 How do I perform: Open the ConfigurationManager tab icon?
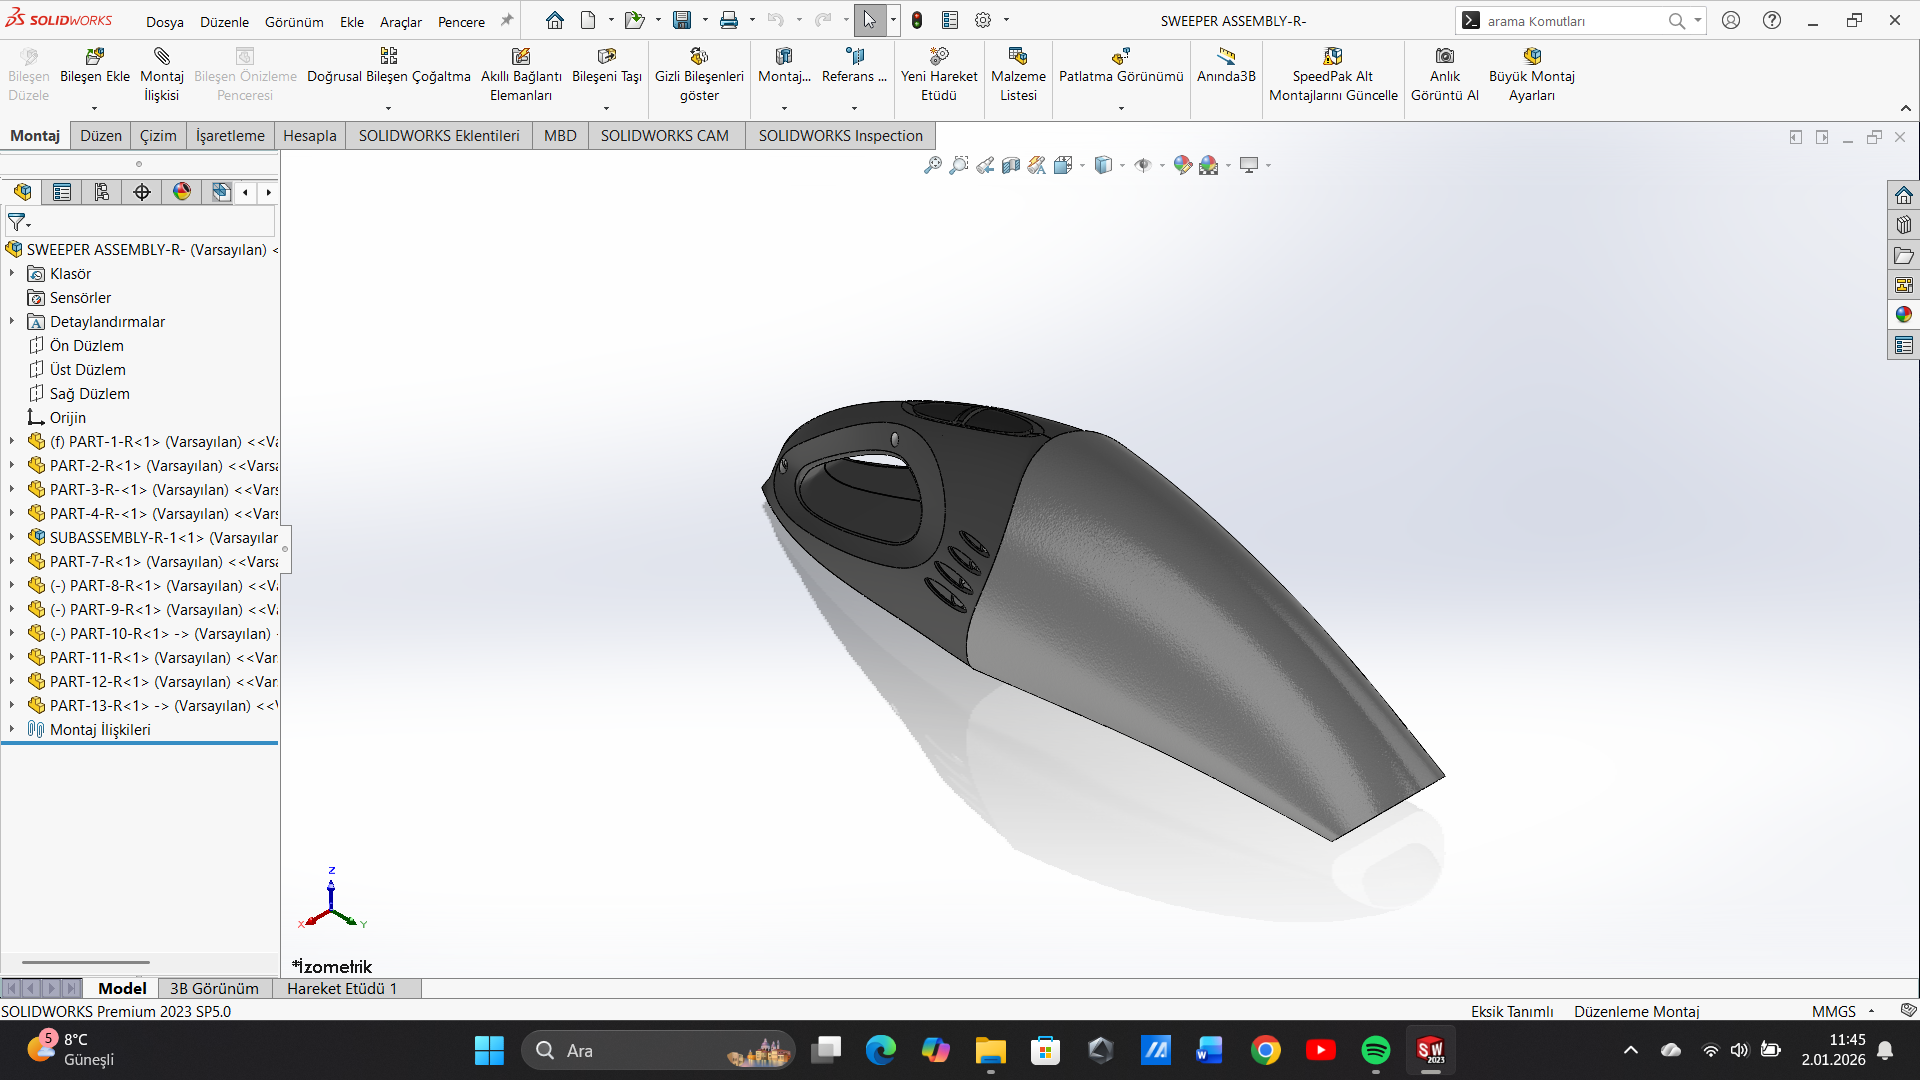tap(102, 192)
